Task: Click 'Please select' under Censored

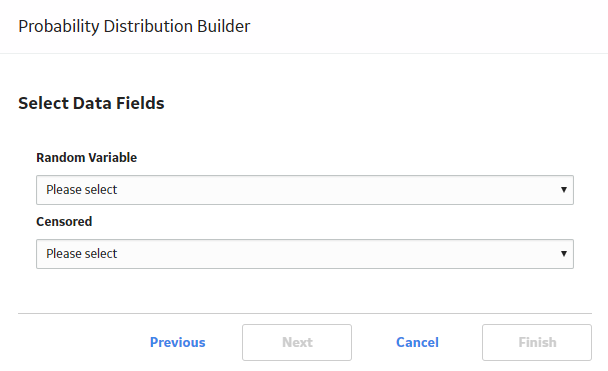Action: 81,254
